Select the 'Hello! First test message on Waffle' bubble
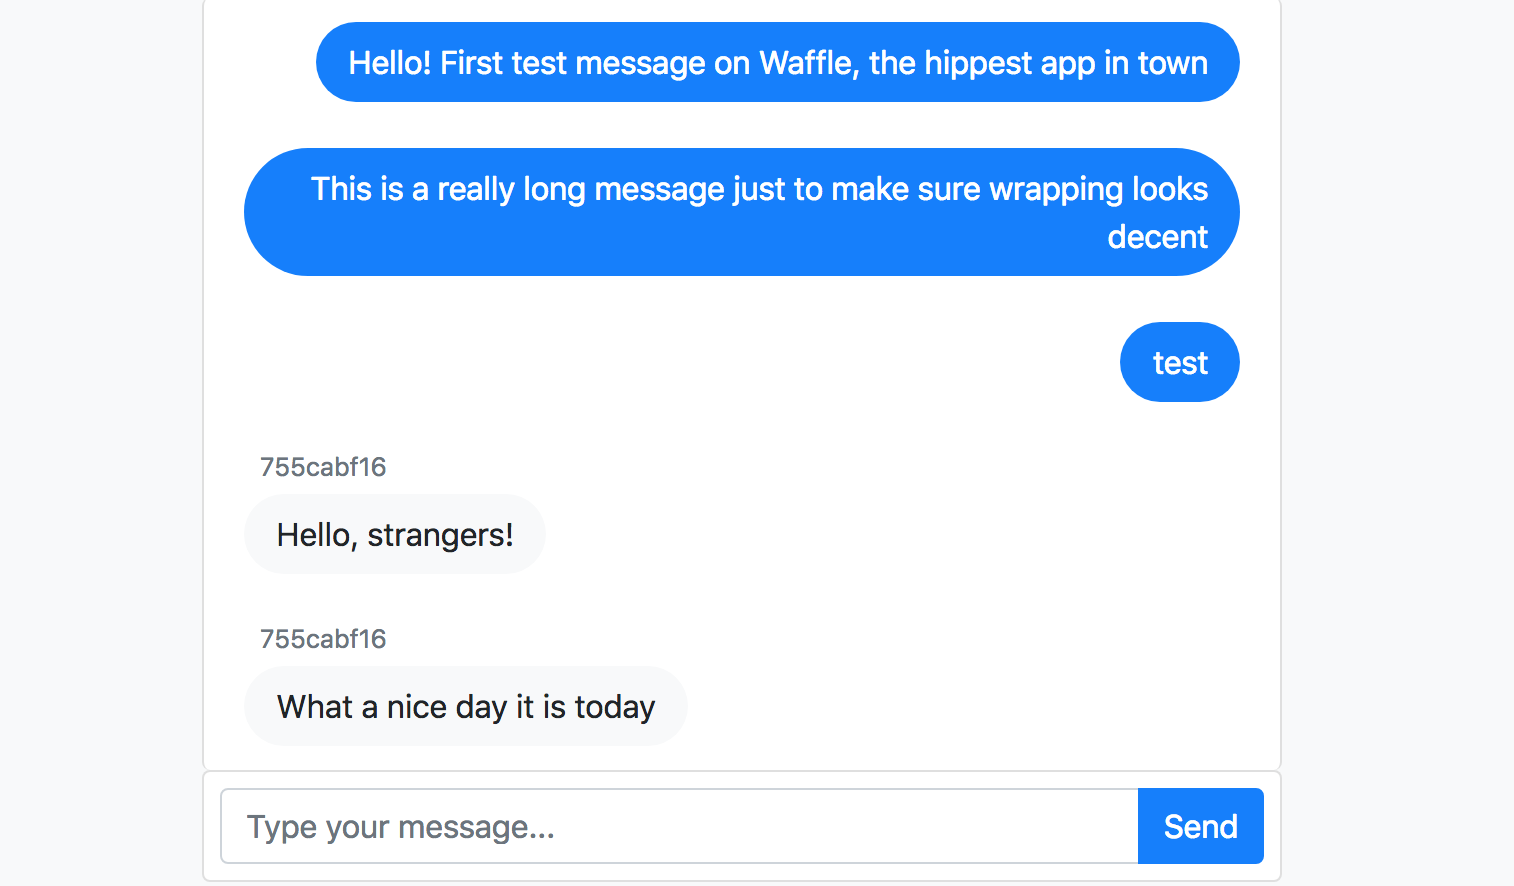1514x886 pixels. point(777,62)
